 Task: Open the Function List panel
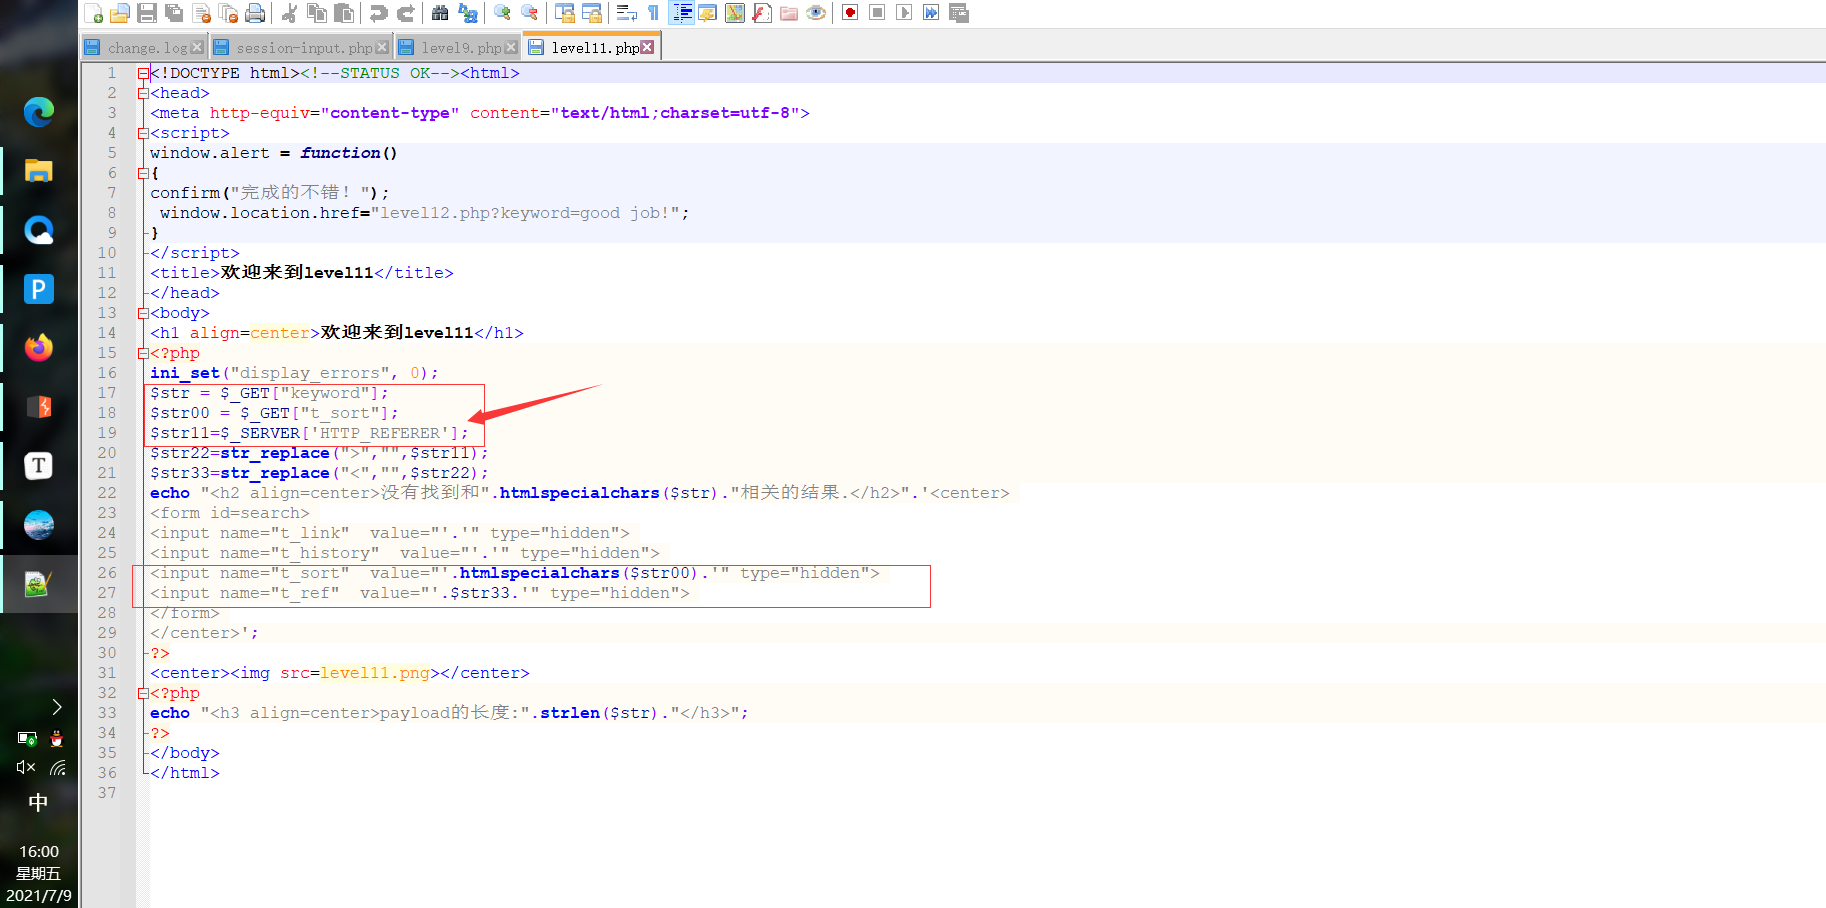(x=762, y=13)
